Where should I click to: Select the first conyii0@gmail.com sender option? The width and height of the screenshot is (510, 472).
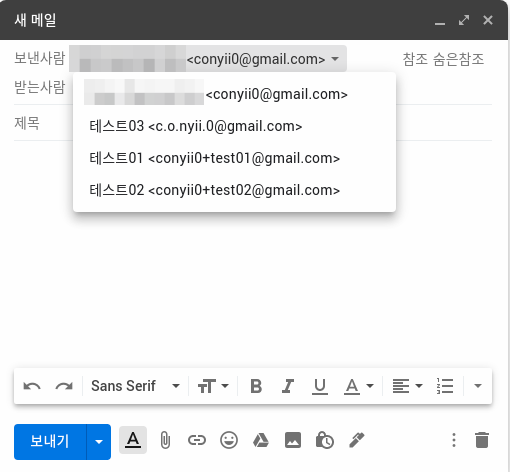tap(234, 94)
